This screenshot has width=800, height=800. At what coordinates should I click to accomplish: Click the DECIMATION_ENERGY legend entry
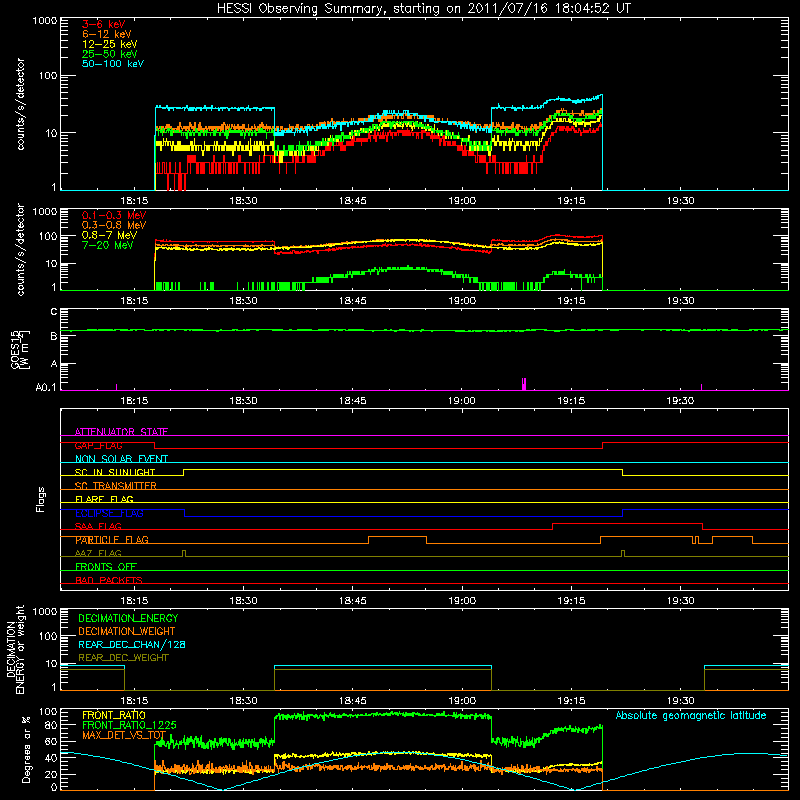[128, 618]
